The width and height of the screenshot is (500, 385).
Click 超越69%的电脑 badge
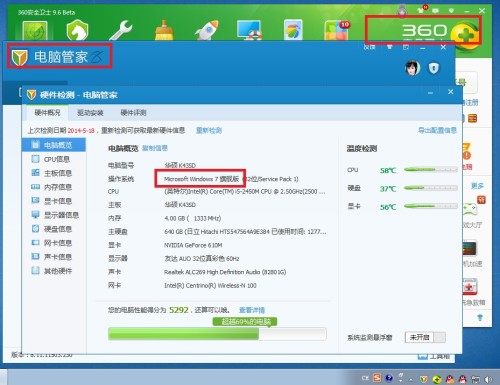tap(245, 322)
